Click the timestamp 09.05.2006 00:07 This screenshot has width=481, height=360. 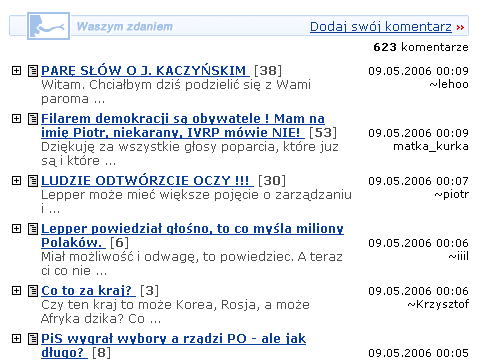click(x=418, y=181)
